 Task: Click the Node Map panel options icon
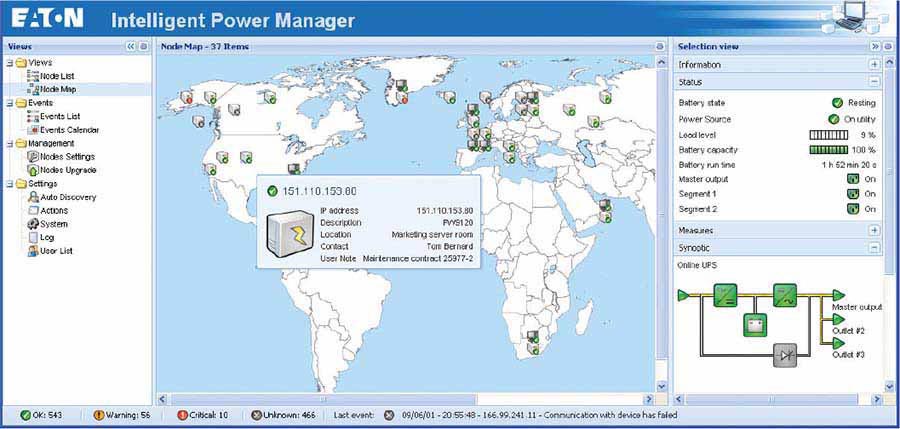(660, 47)
